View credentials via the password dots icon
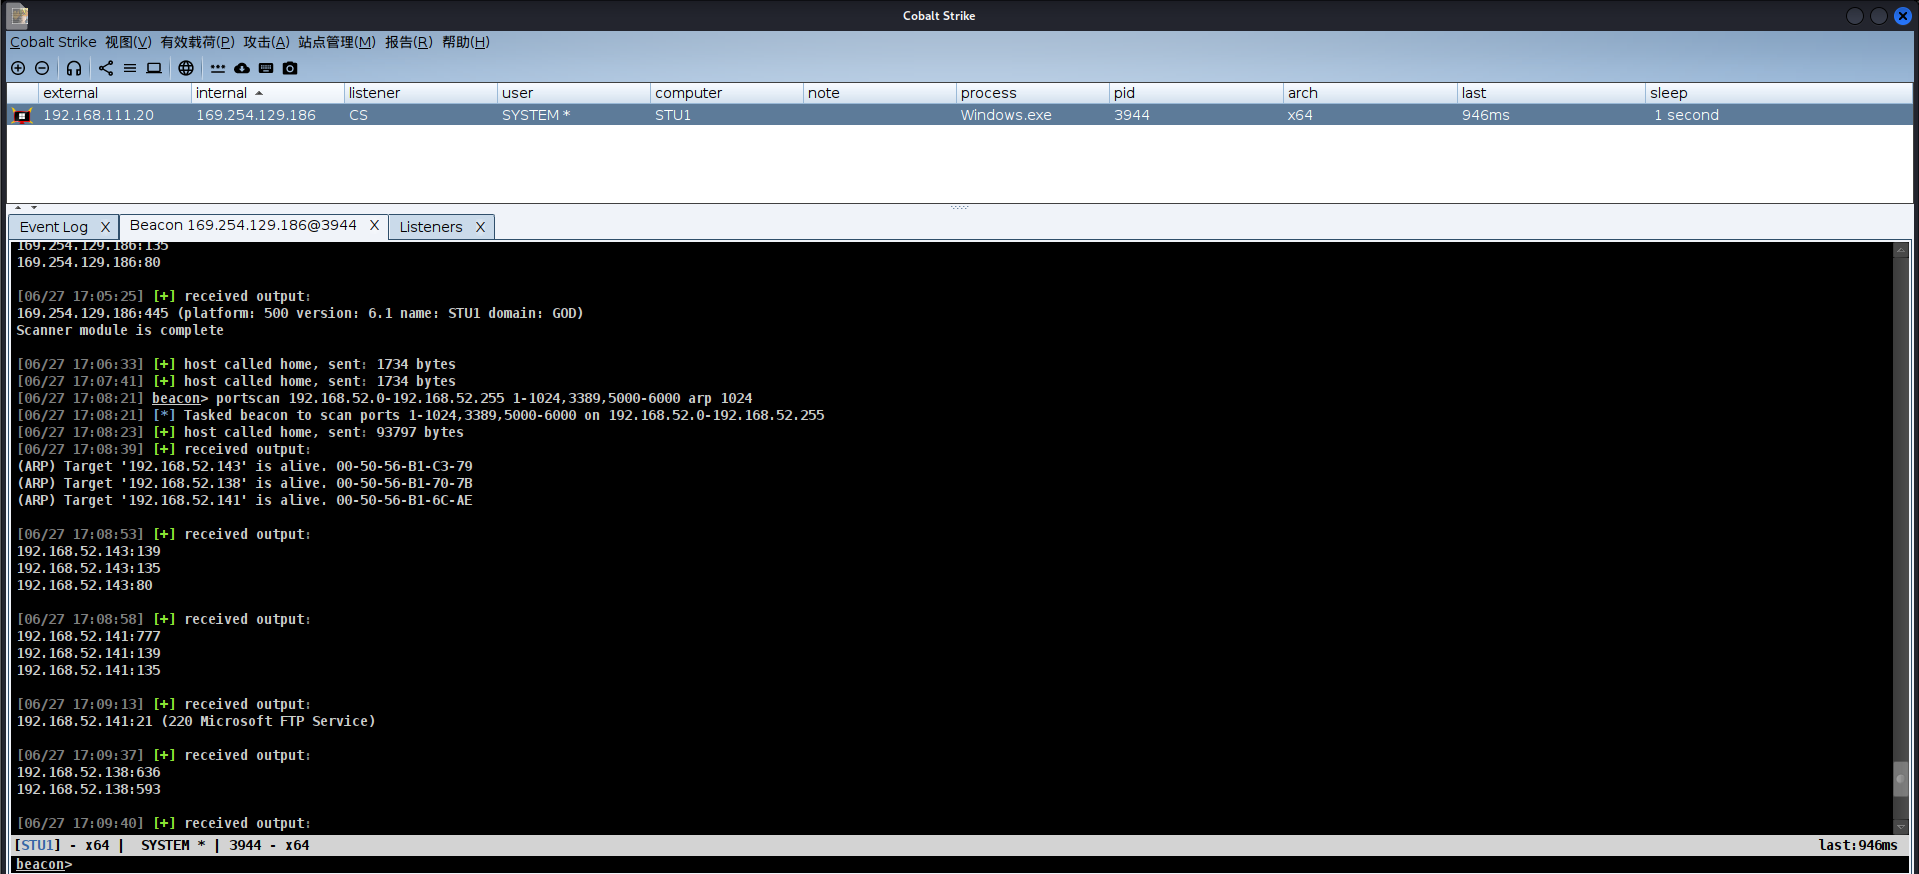This screenshot has height=874, width=1919. [x=218, y=68]
